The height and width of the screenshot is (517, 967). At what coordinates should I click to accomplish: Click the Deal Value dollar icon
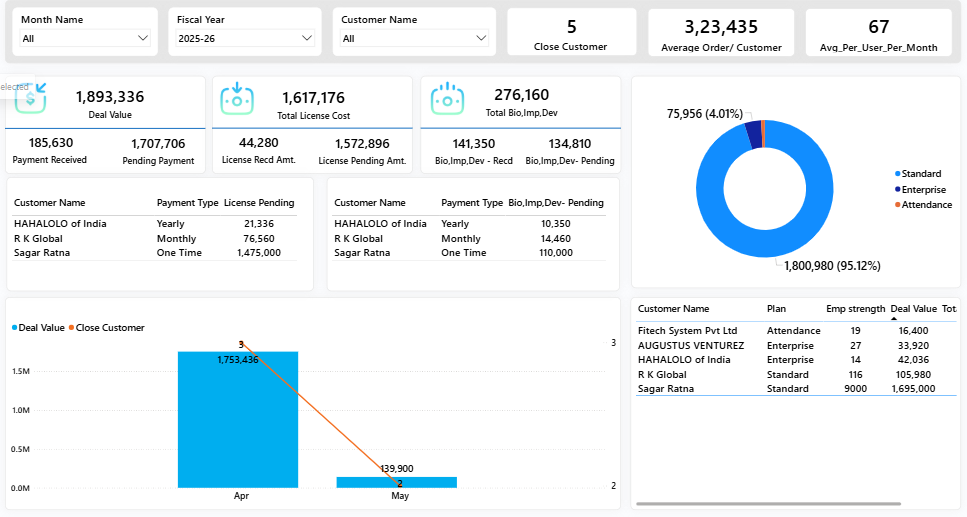click(x=38, y=97)
